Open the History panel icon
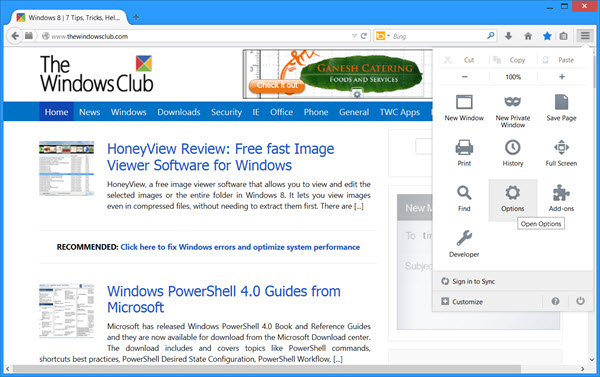Image resolution: width=600 pixels, height=377 pixels. coord(512,147)
